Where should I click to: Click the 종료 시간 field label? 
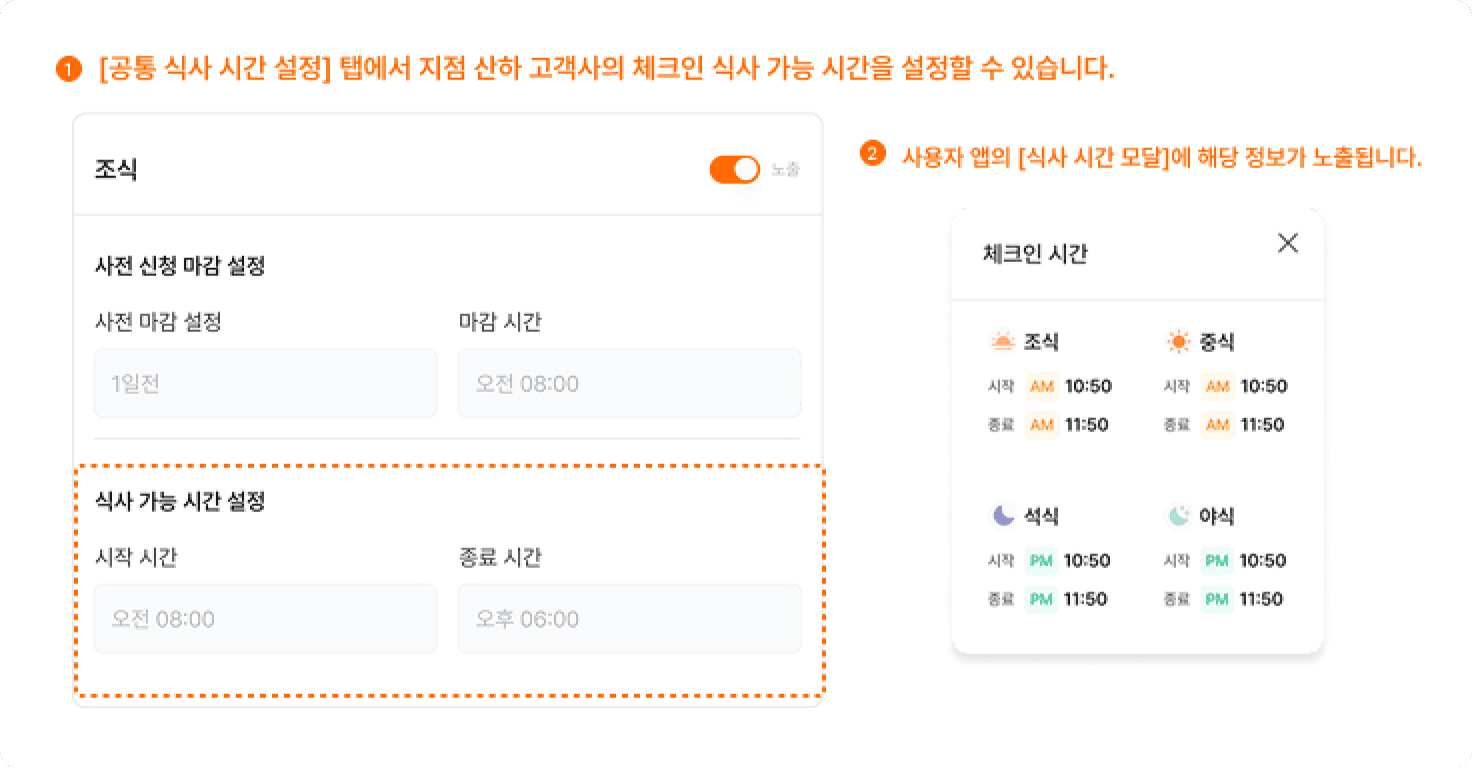point(500,558)
